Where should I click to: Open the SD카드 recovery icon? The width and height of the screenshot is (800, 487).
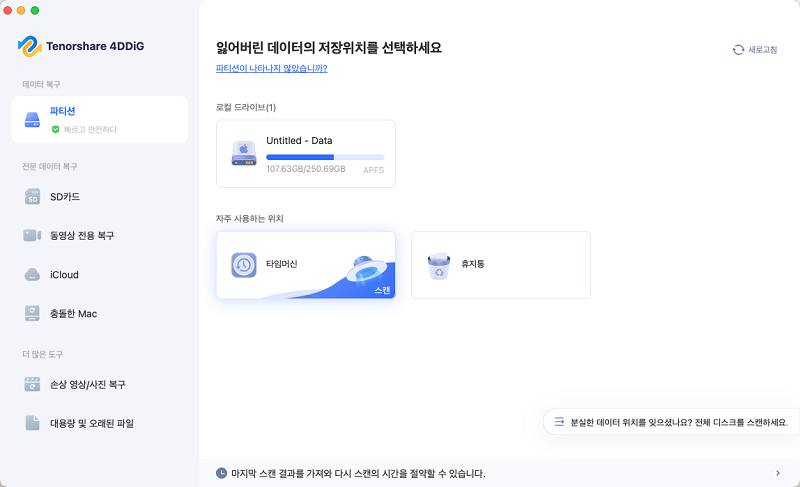[x=32, y=196]
